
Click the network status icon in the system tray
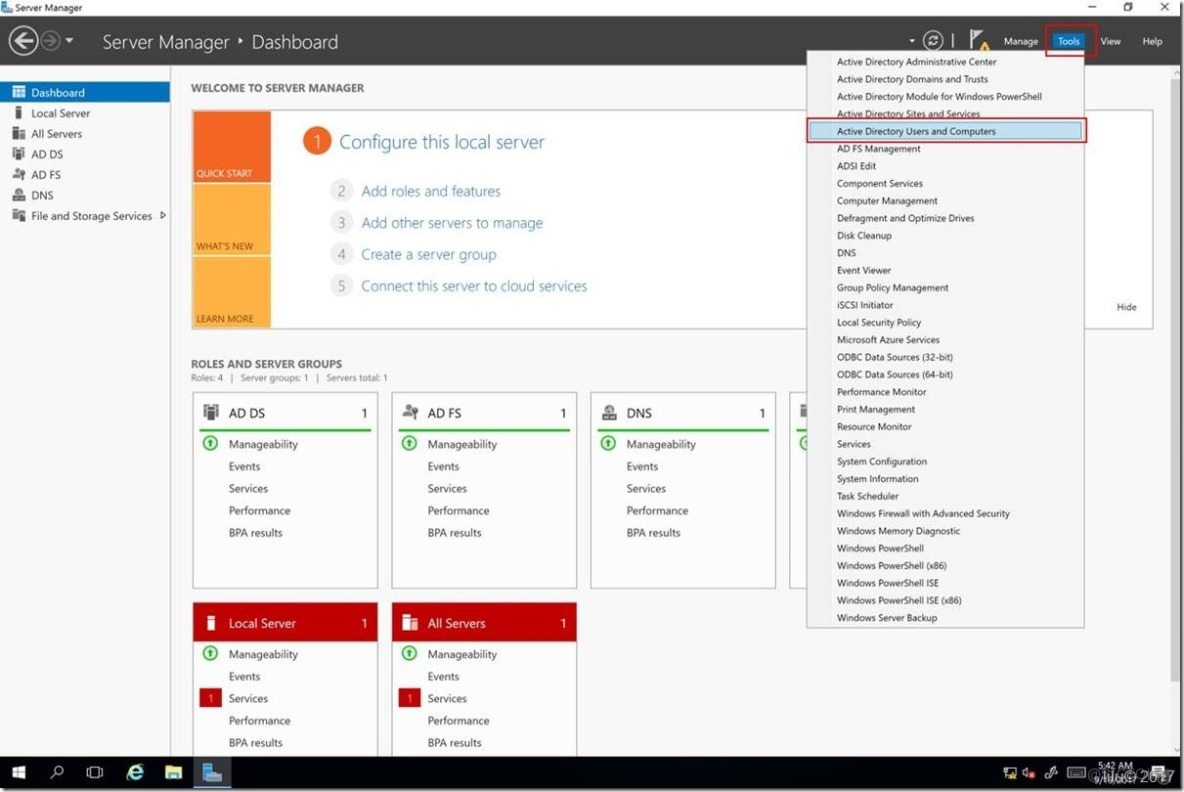pos(1008,772)
